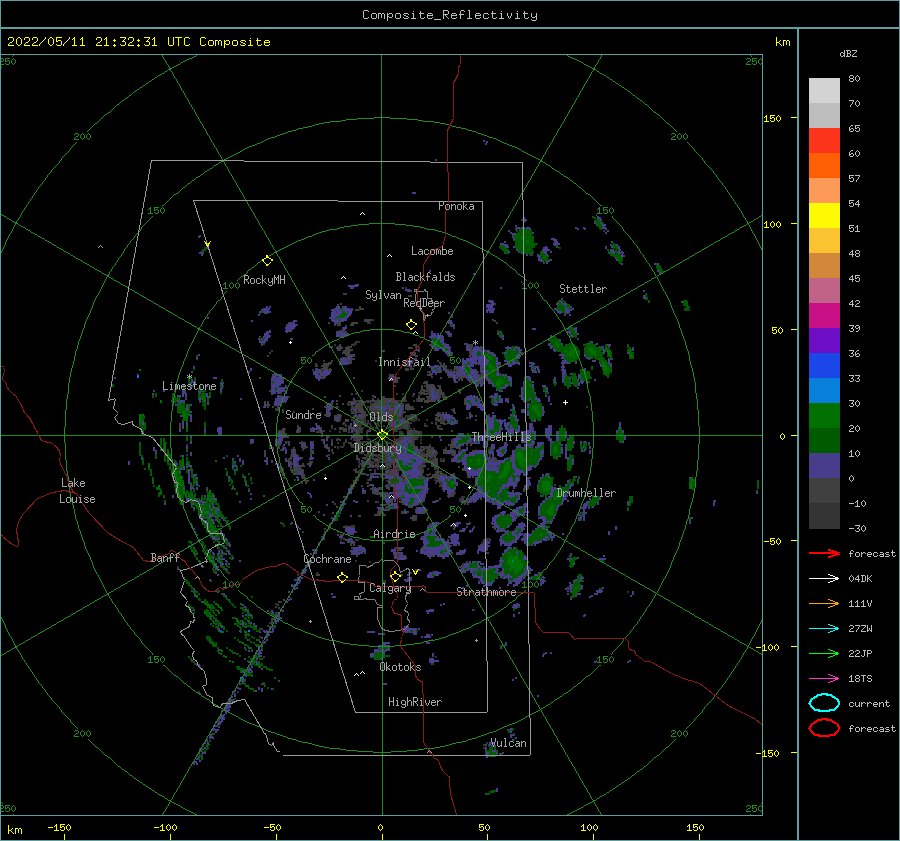Click the yellow diamond marker below RedDeer

411,324
